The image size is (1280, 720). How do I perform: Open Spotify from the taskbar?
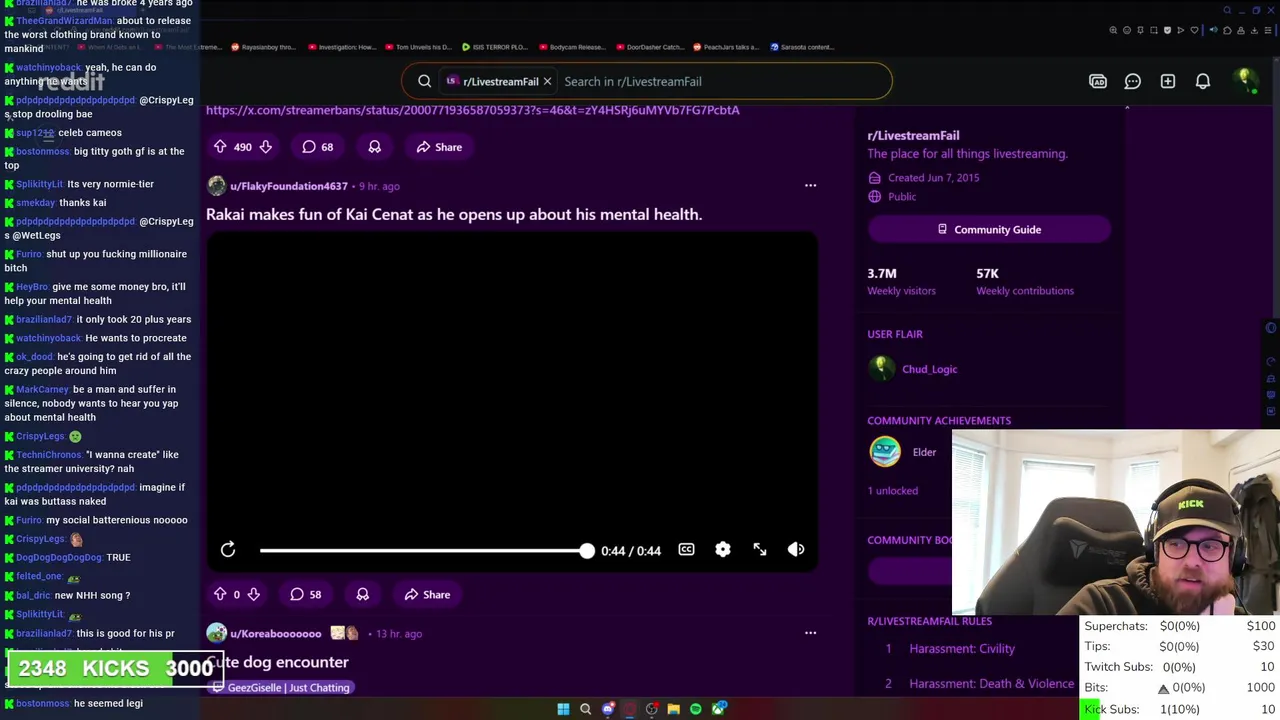point(696,709)
